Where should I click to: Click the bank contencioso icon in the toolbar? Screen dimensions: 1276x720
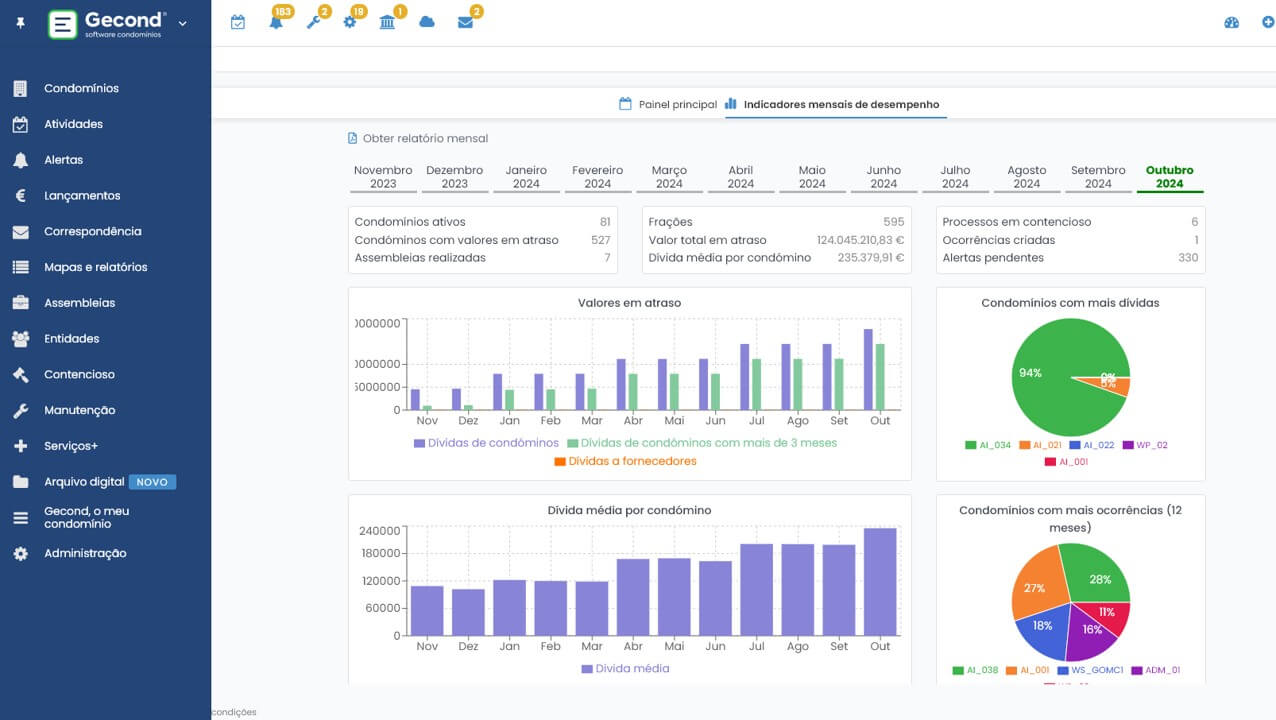(x=387, y=21)
